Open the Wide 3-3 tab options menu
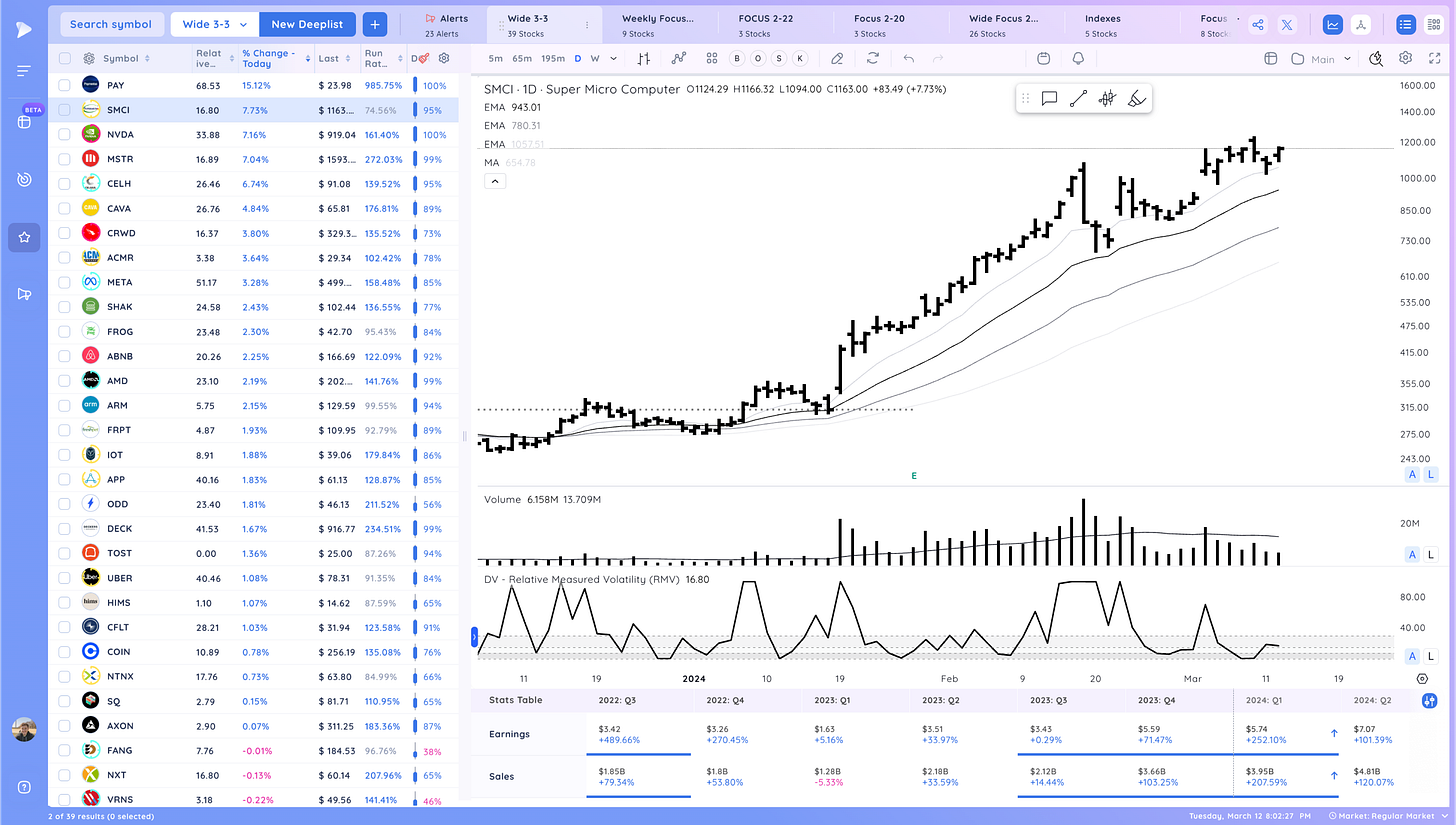 pyautogui.click(x=587, y=25)
